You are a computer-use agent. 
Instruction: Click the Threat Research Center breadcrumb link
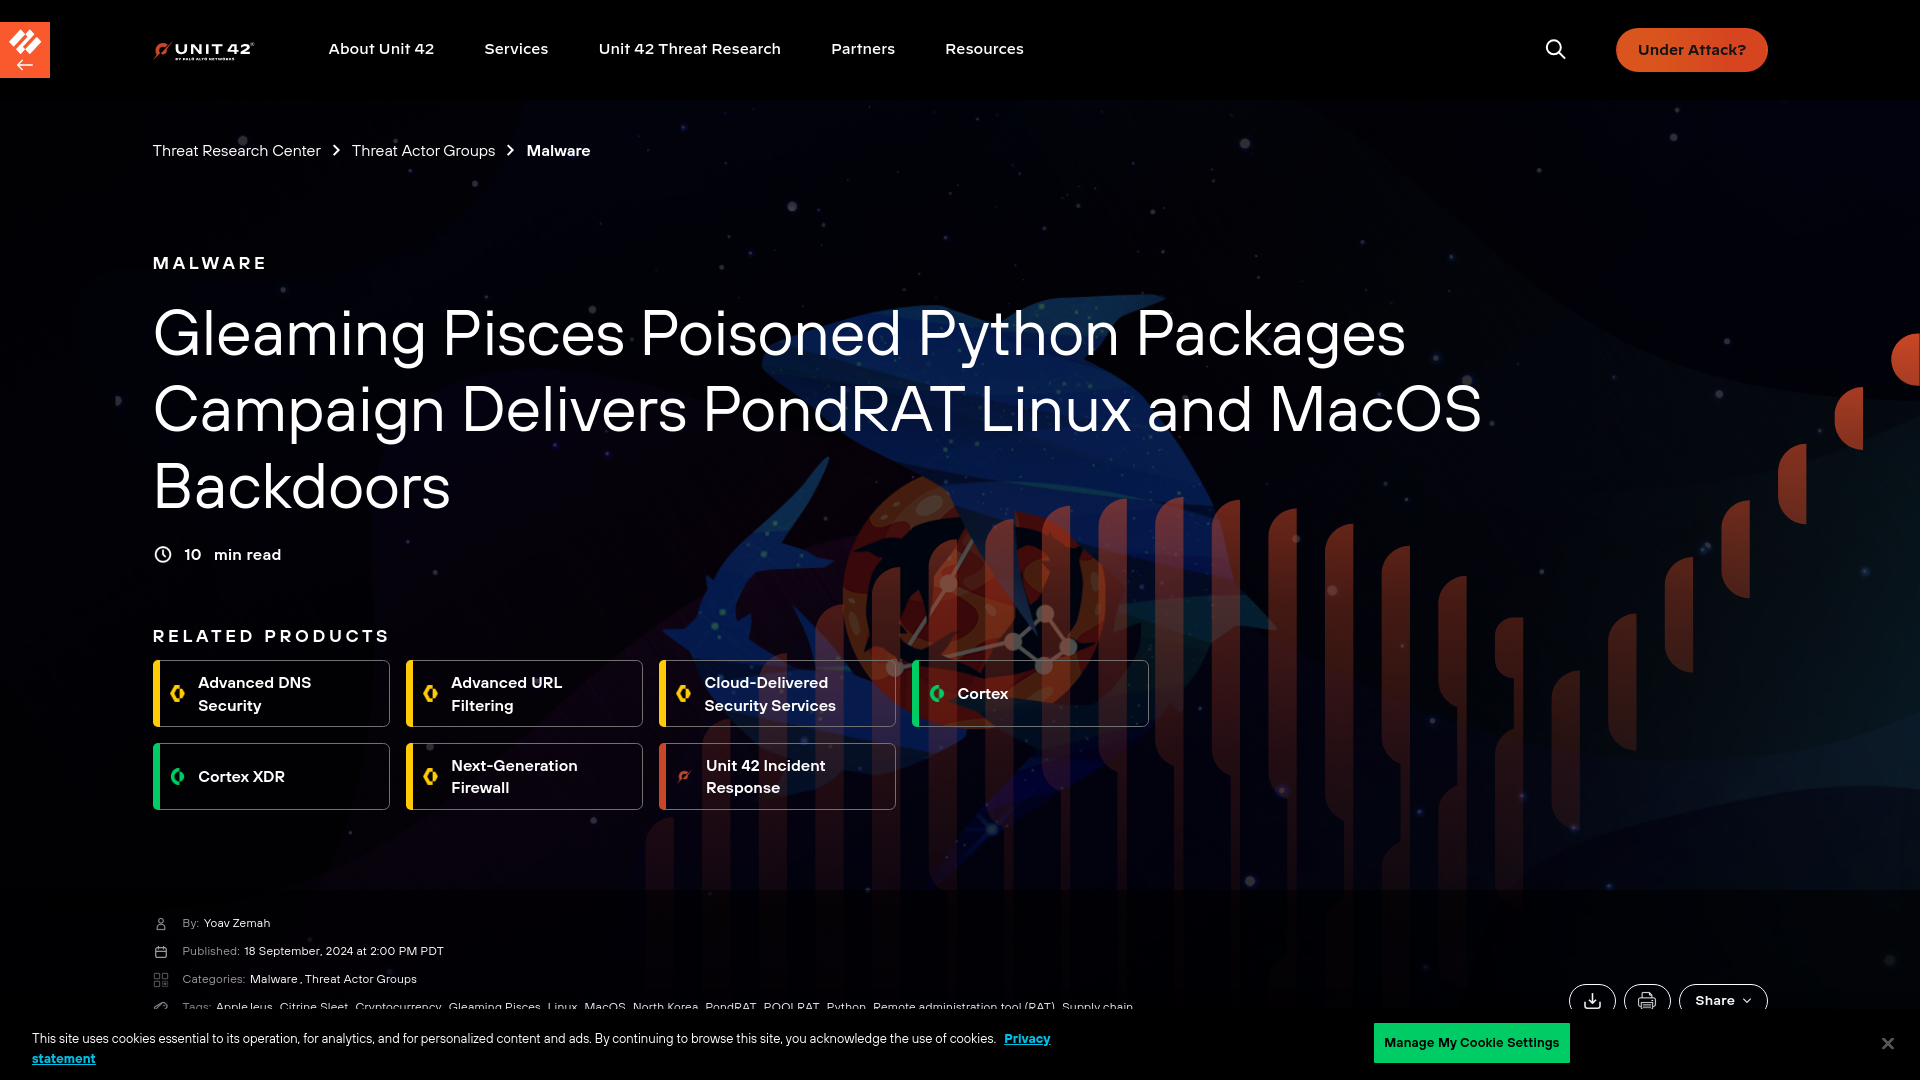click(236, 150)
